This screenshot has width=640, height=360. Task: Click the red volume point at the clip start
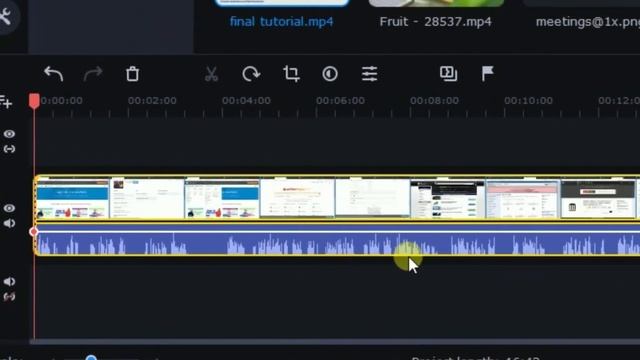click(x=34, y=232)
